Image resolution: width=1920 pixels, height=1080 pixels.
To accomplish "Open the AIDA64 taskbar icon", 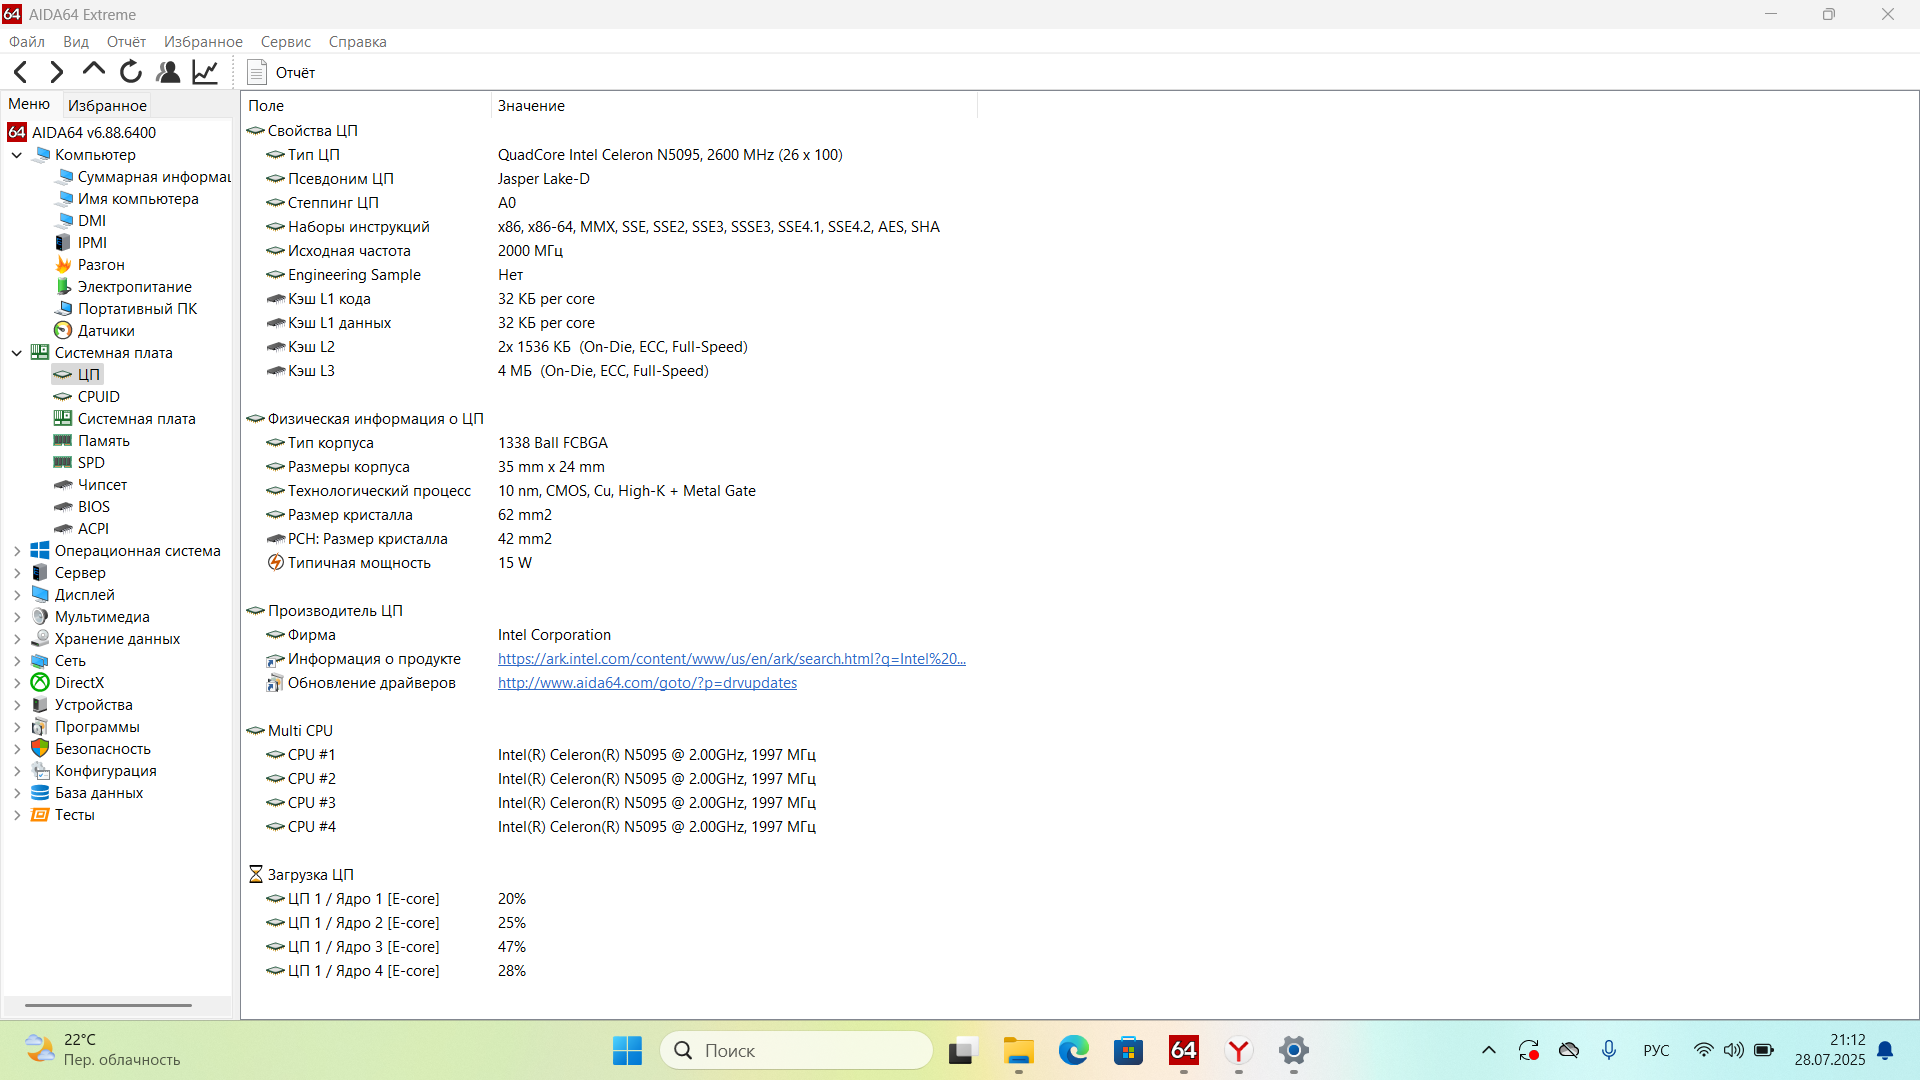I will [1183, 1051].
